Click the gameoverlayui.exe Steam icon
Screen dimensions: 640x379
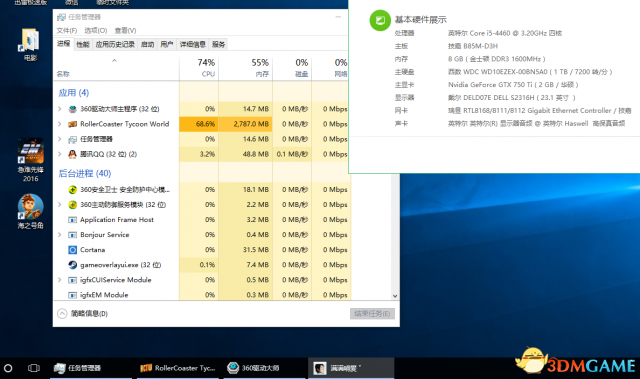pyautogui.click(x=73, y=265)
